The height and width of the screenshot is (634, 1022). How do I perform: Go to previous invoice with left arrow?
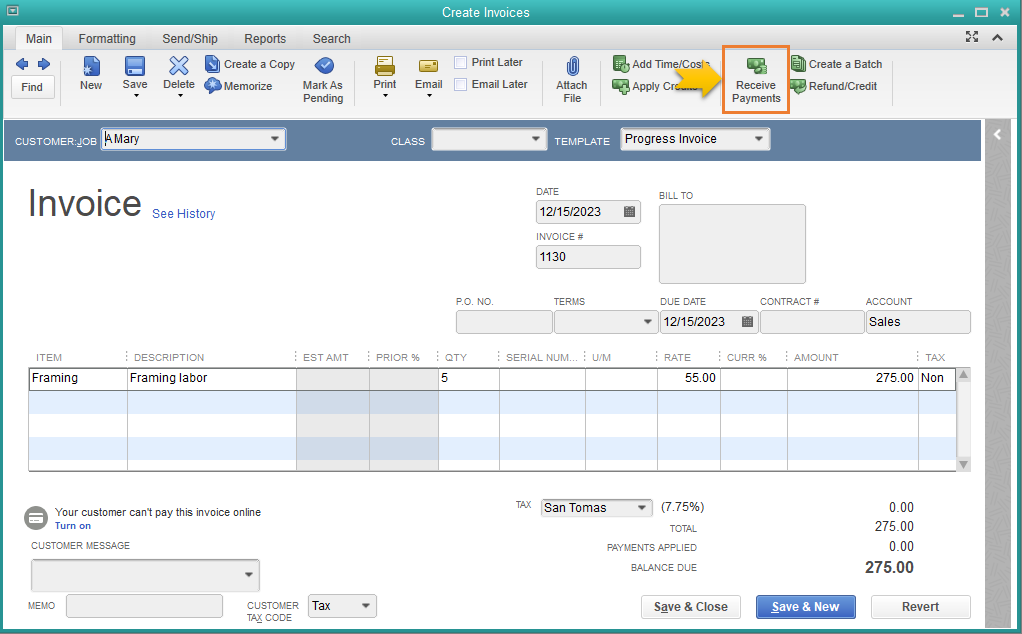coord(23,64)
